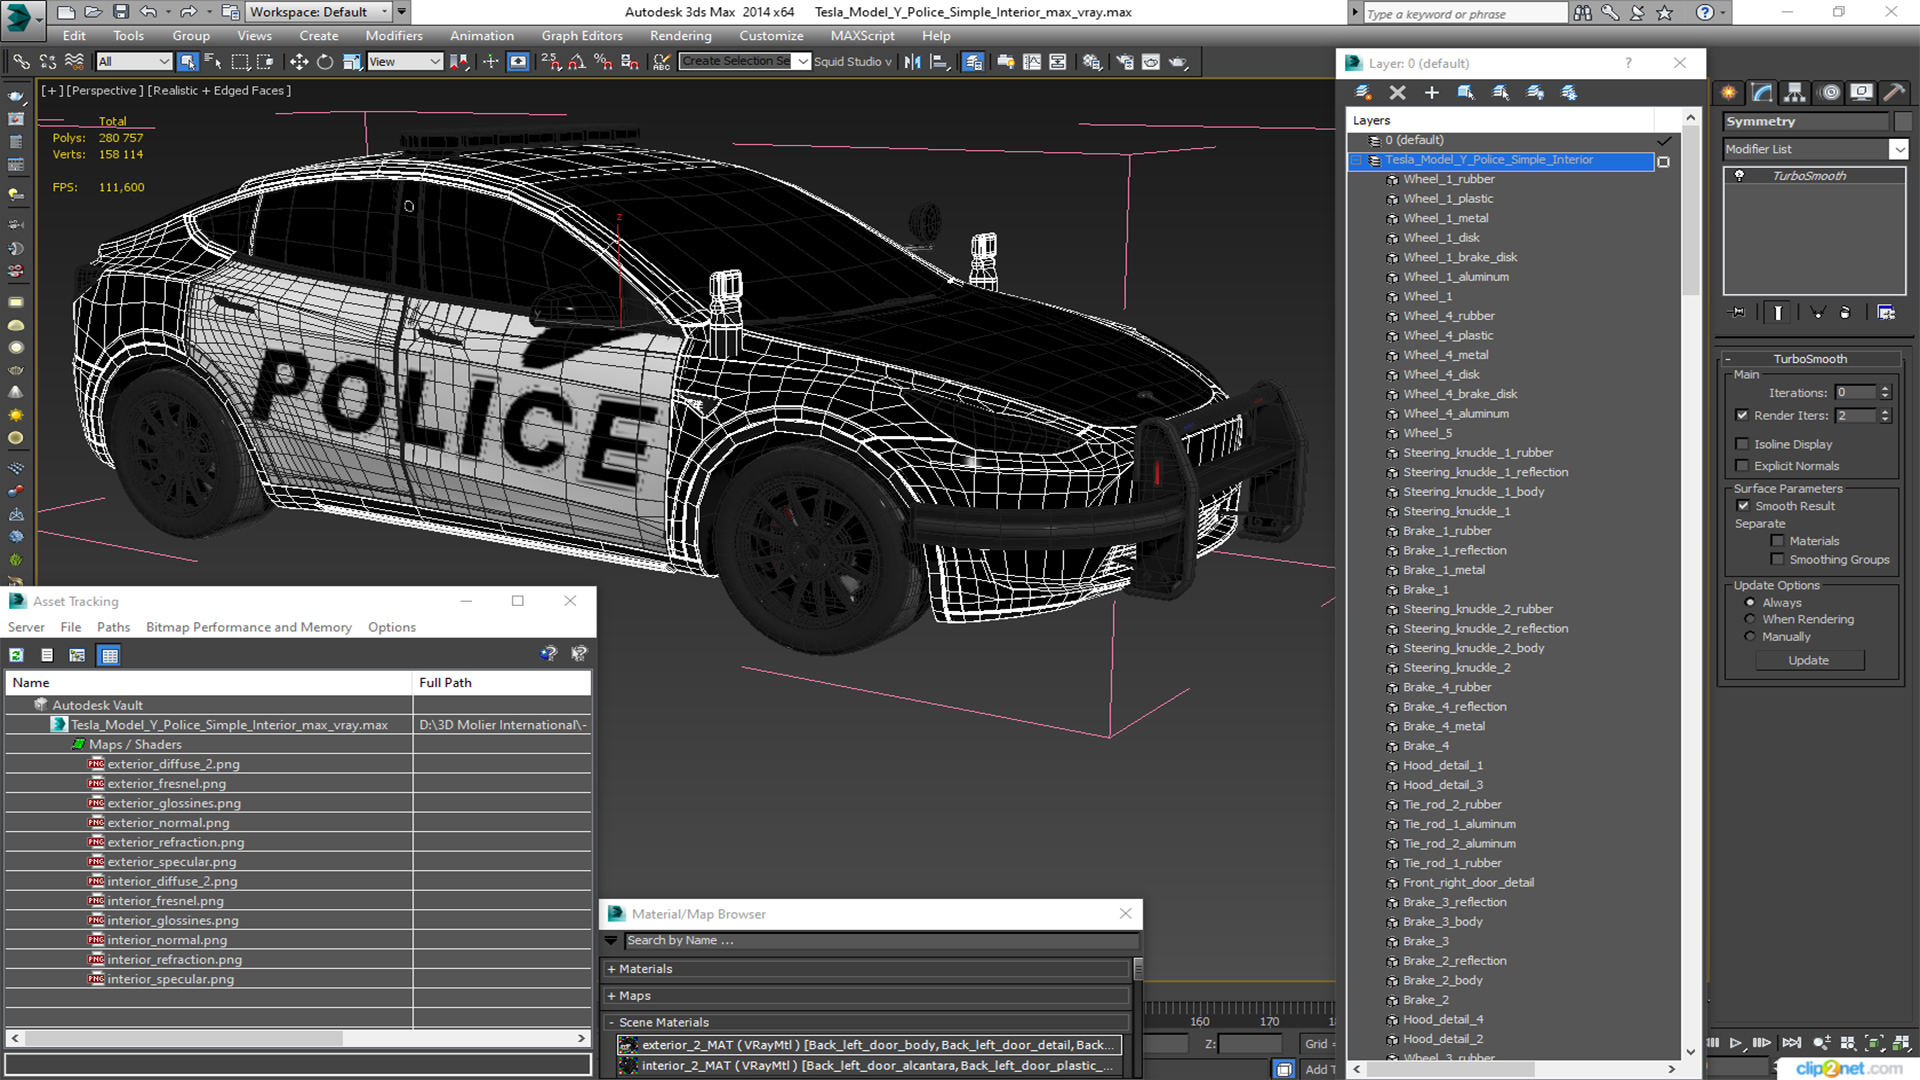1920x1080 pixels.
Task: Click the TurboSmooth Update button
Action: pyautogui.click(x=1808, y=660)
